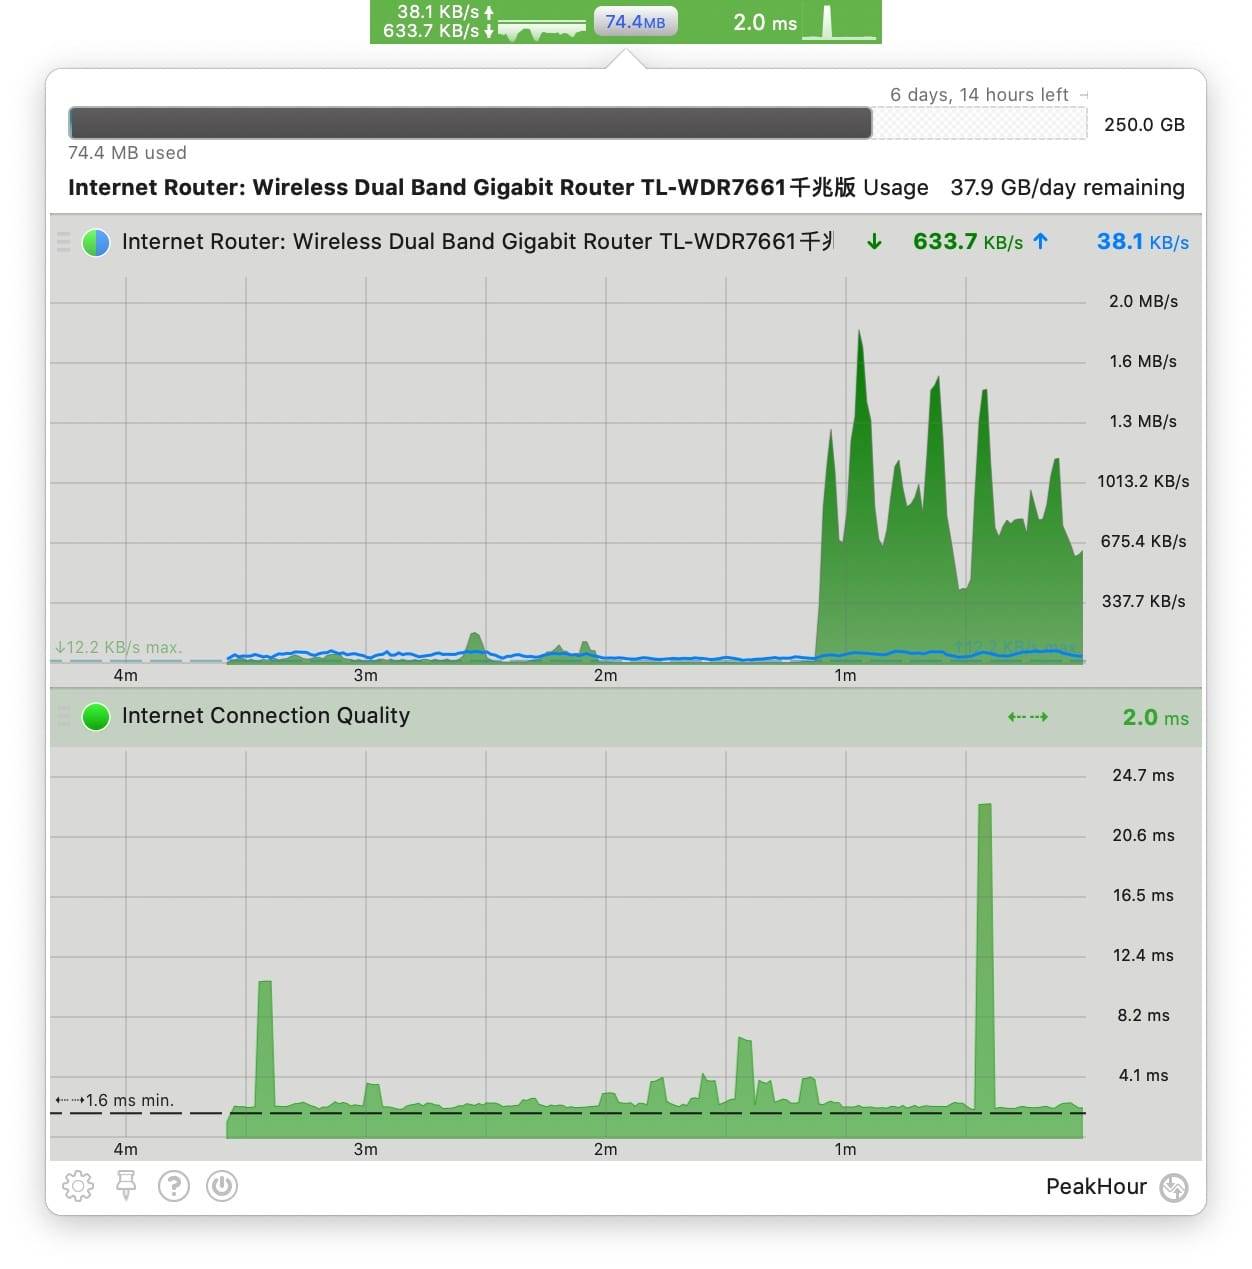Click the 2.0 ms latency menu bar item
The width and height of the screenshot is (1252, 1269).
pyautogui.click(x=765, y=22)
